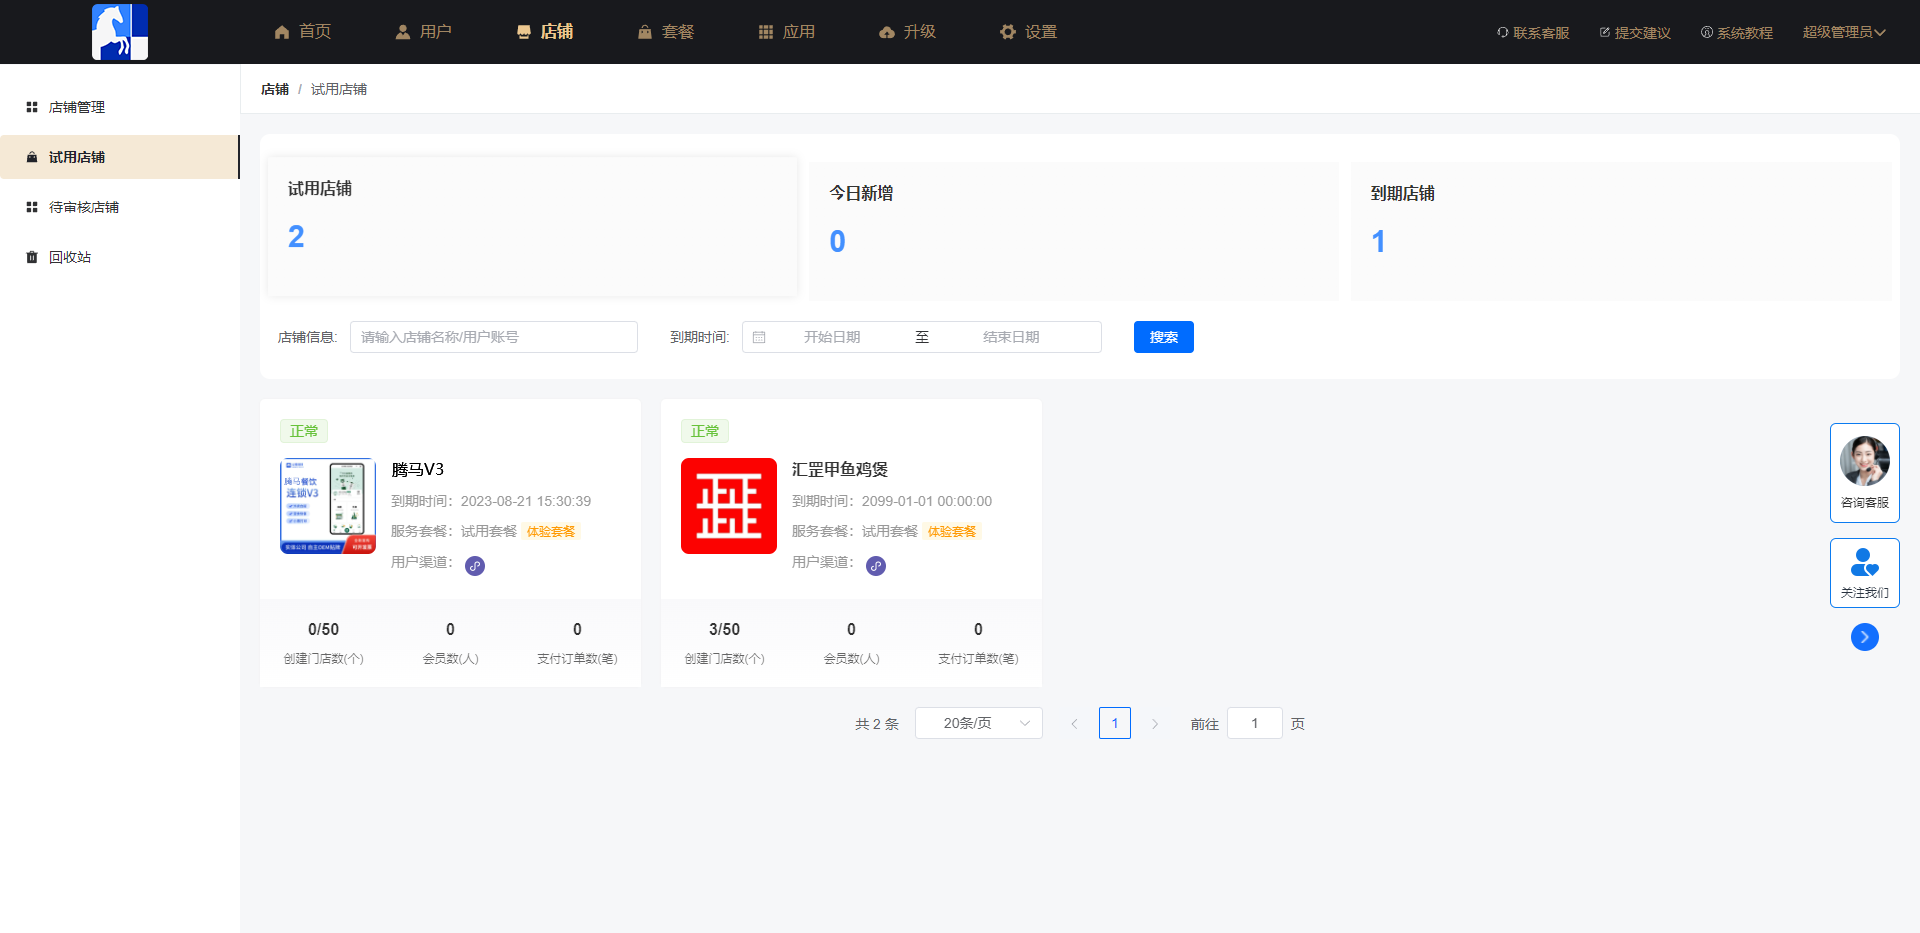Open the 应用 menu
This screenshot has width=1920, height=933.
786,32
